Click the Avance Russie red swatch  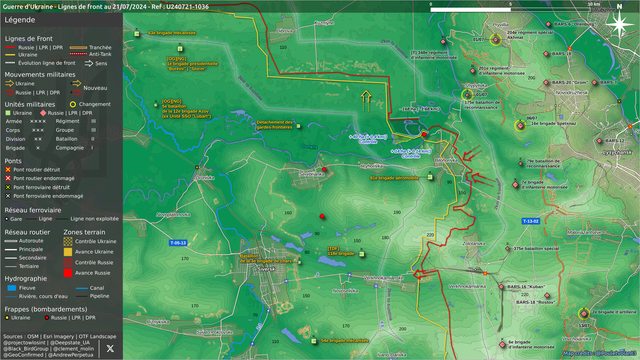[68, 273]
